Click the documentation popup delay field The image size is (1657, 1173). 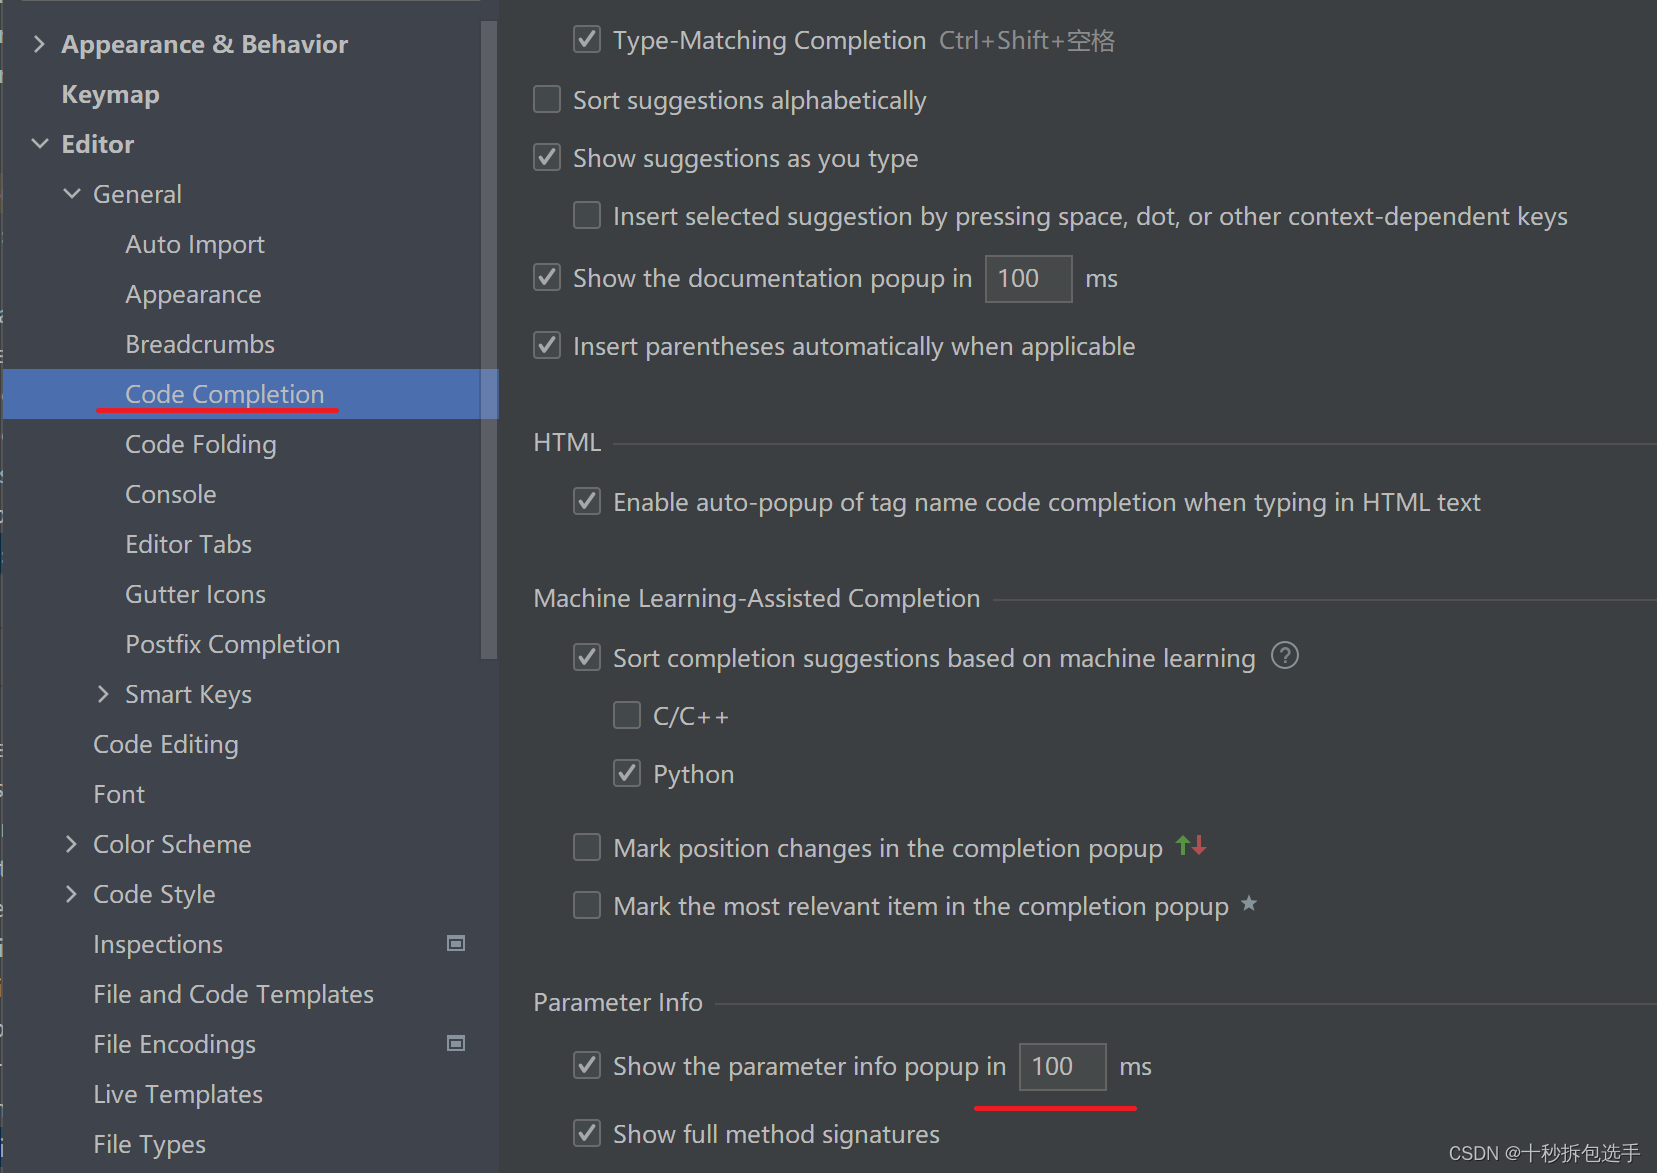click(x=1029, y=278)
